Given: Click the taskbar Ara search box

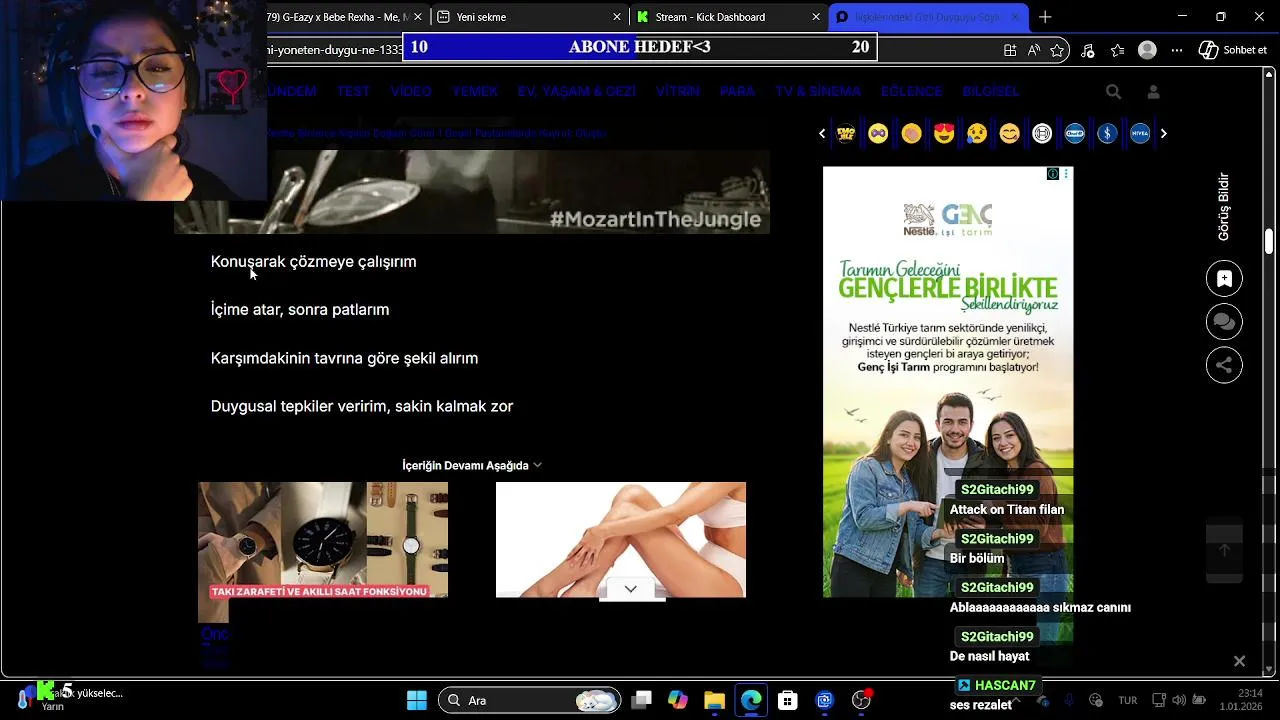Looking at the screenshot, I should click(x=529, y=700).
